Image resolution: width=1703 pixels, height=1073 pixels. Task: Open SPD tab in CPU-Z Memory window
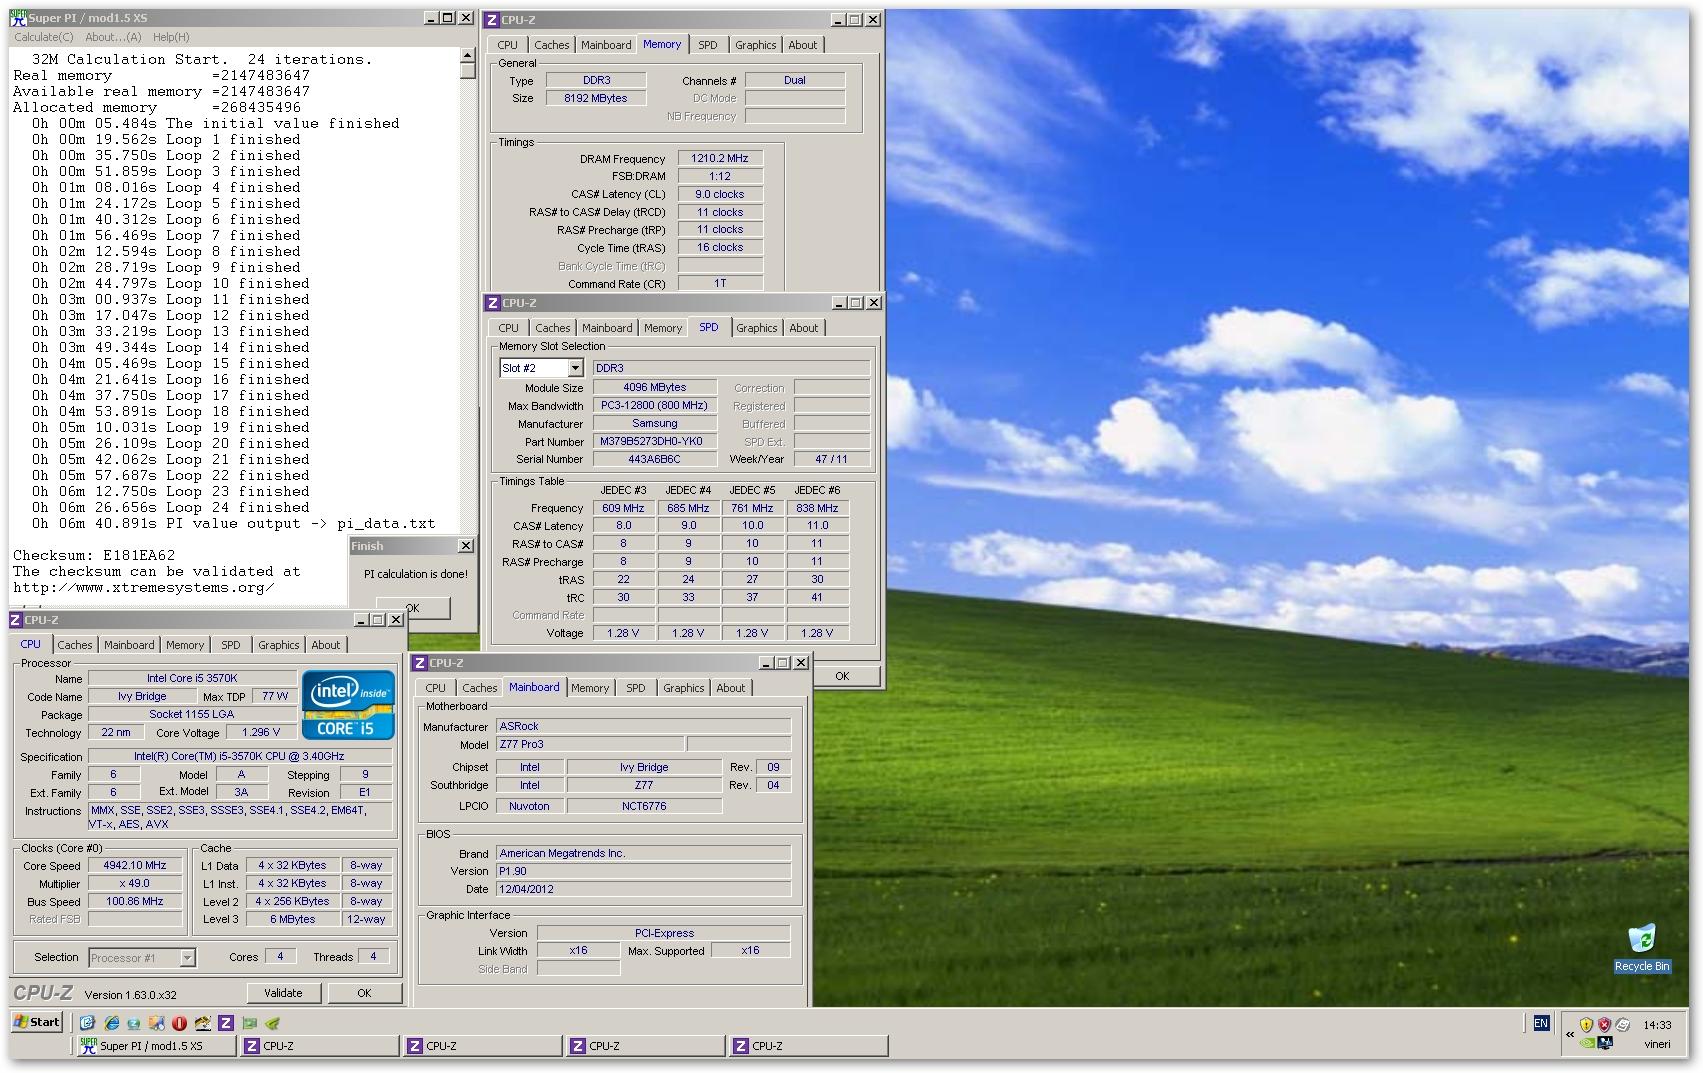pyautogui.click(x=708, y=45)
